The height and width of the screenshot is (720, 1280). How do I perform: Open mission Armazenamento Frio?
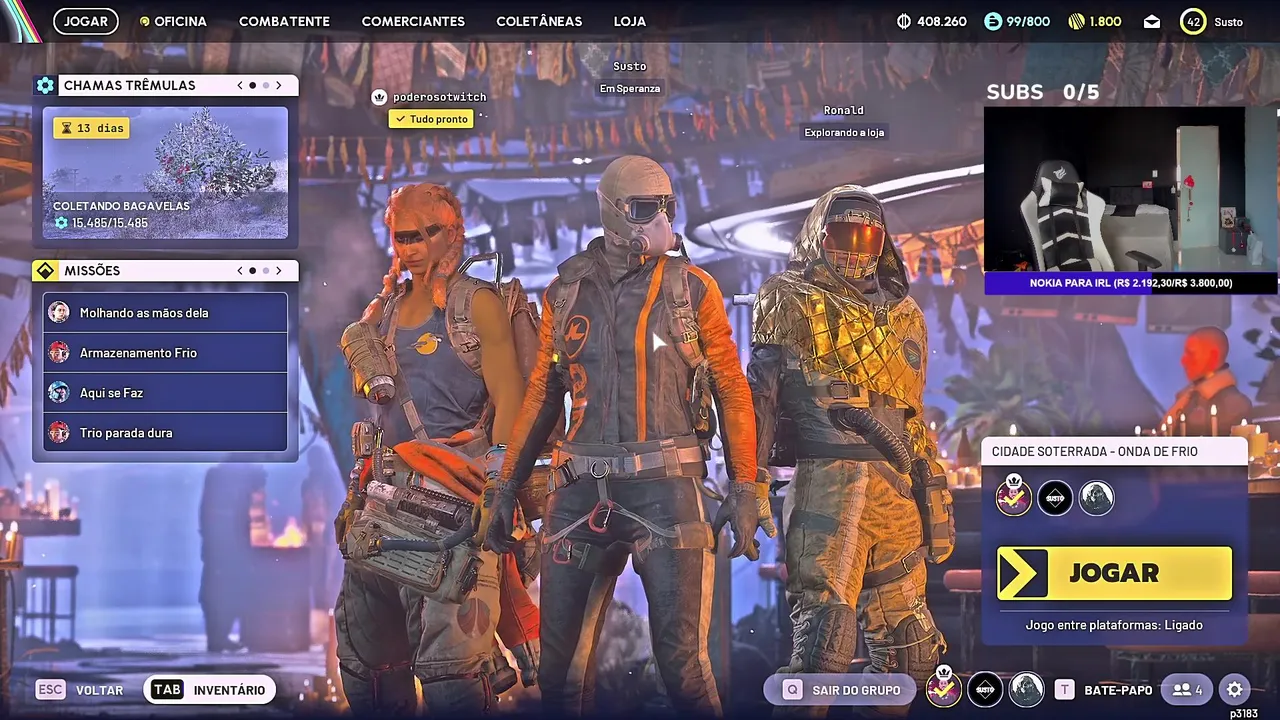tap(165, 352)
